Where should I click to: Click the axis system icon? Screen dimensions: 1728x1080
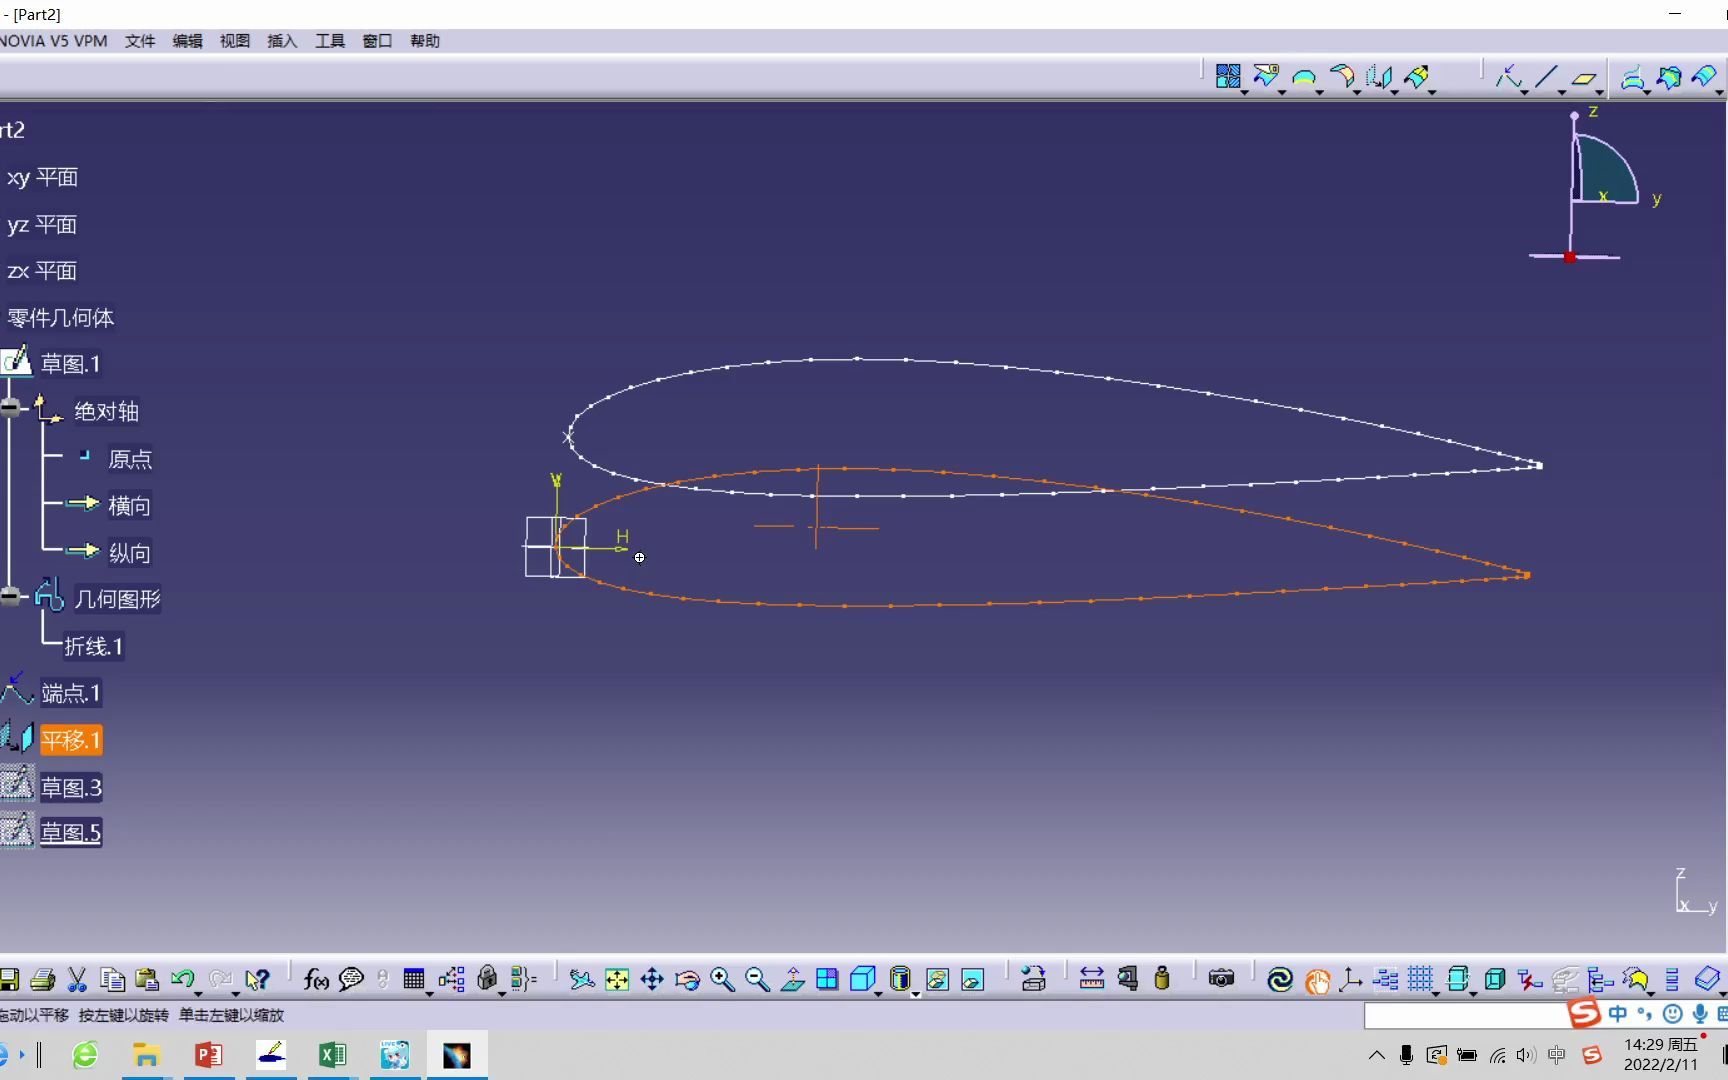pos(1351,979)
